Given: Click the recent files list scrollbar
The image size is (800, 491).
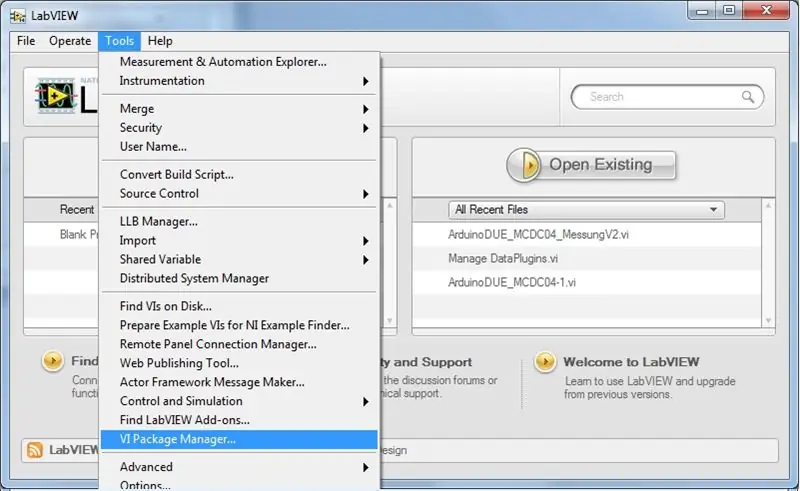Looking at the screenshot, I should point(768,263).
